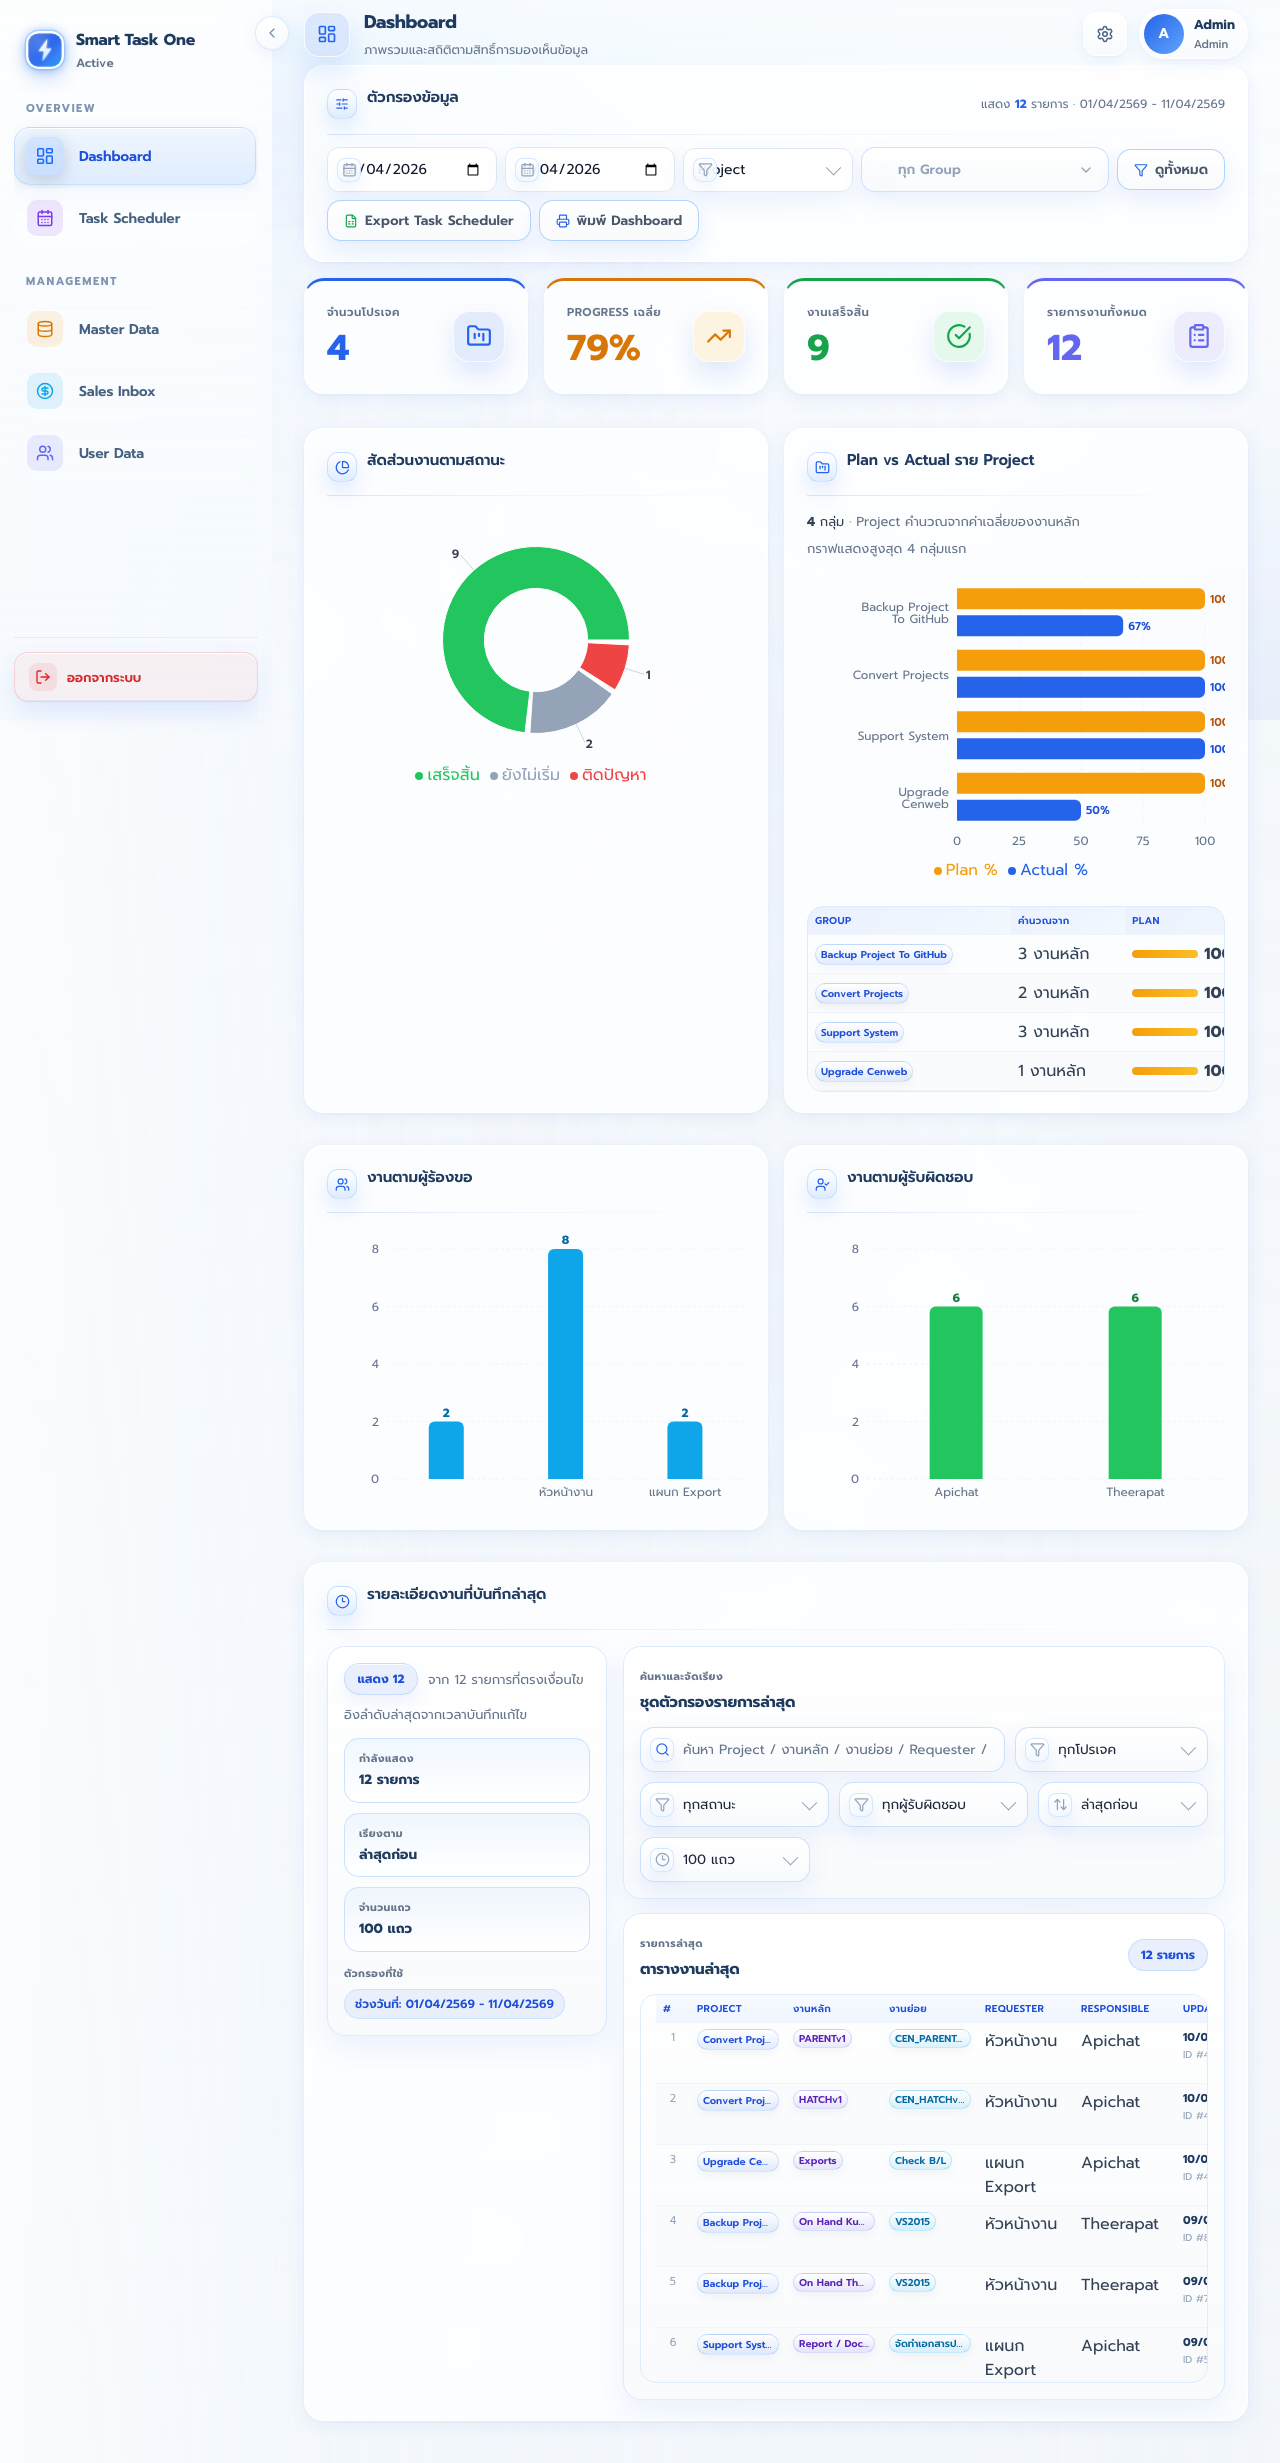Click the PARENTv1 tag in row 1
This screenshot has width=1280, height=2463.
coord(822,2039)
